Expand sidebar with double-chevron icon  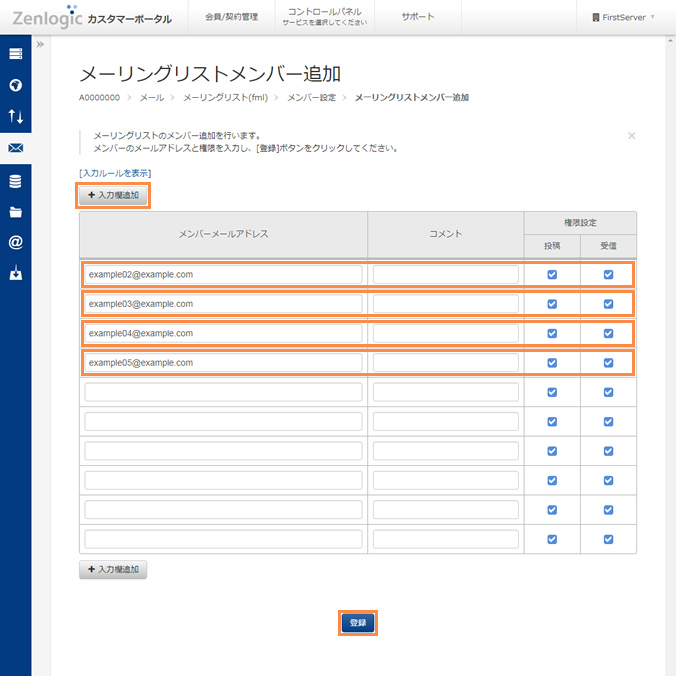(40, 44)
